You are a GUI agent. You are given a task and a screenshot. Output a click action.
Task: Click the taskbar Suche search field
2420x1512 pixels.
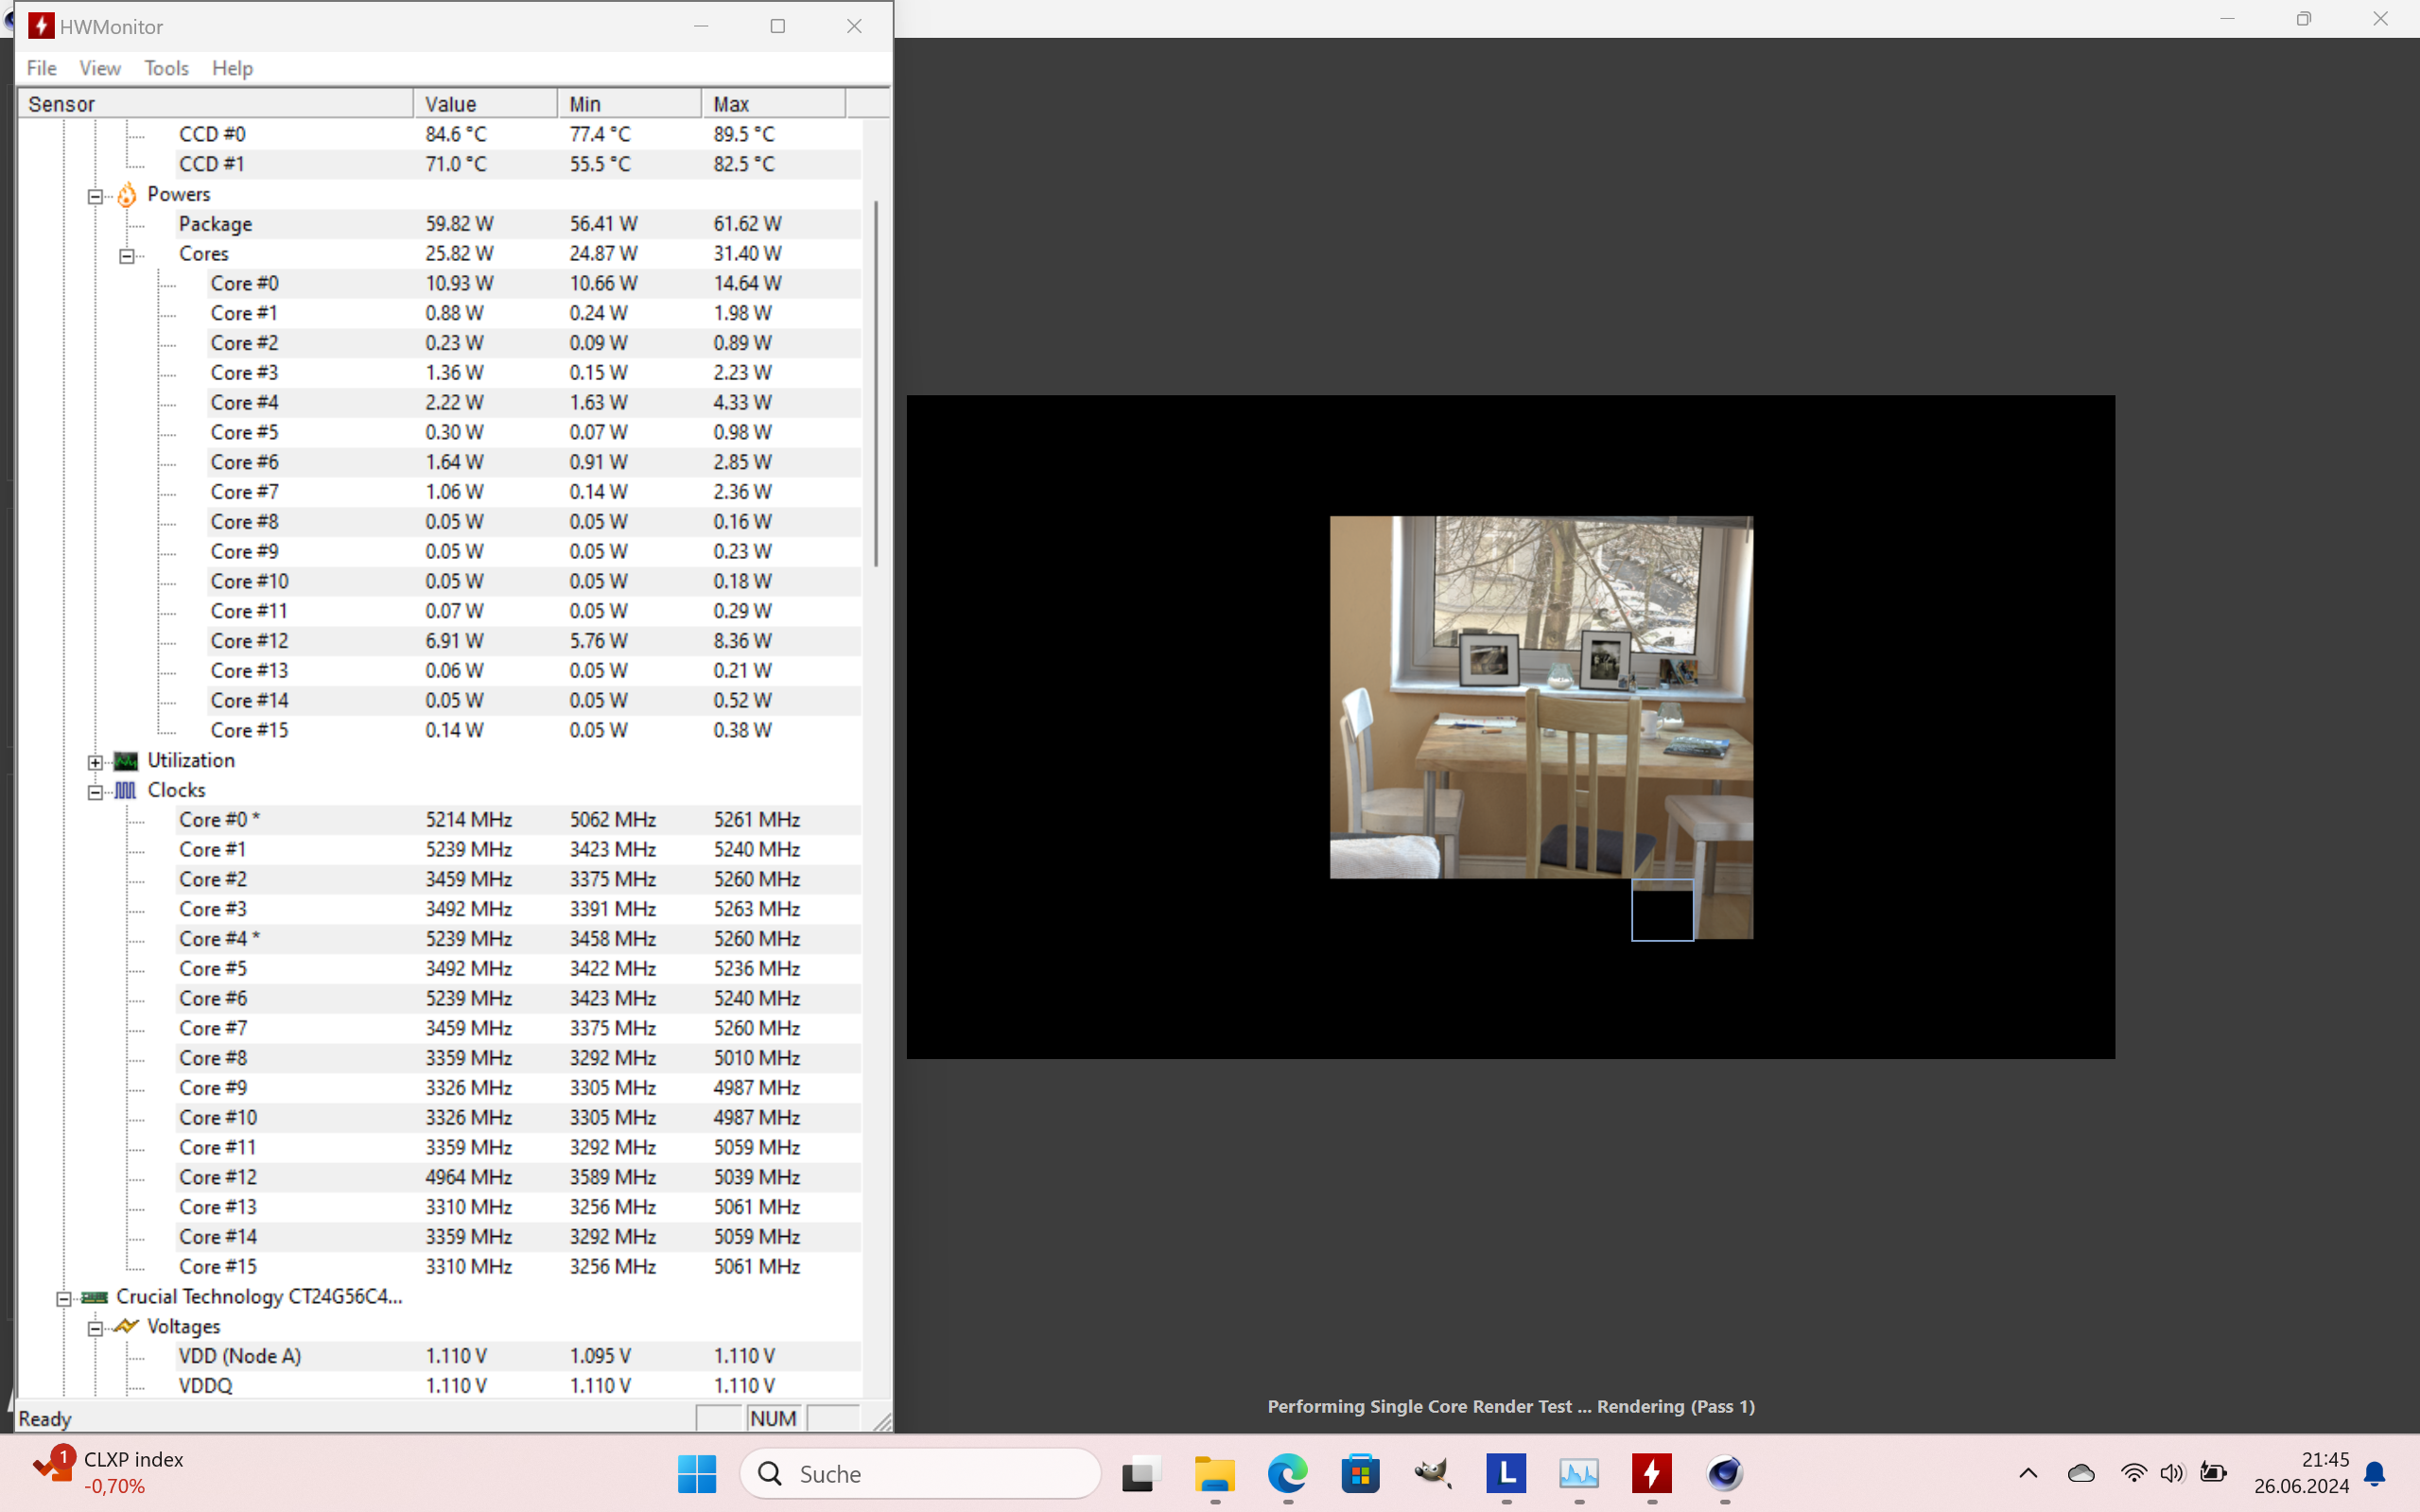point(920,1474)
